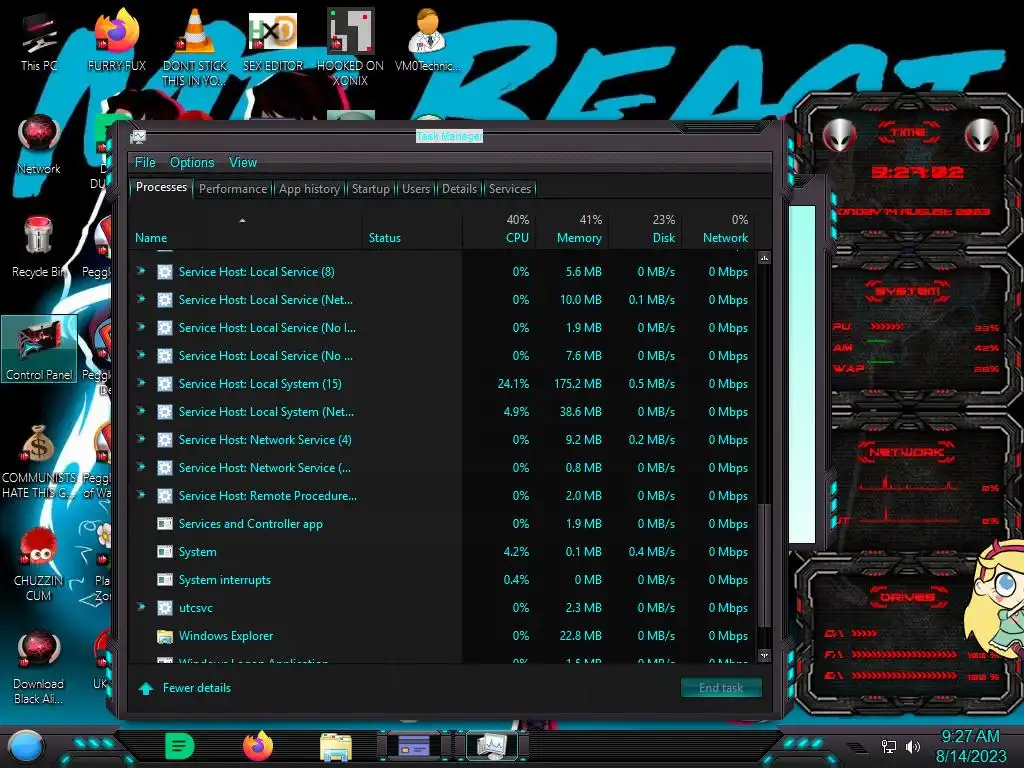Open Firefox from the taskbar

[258, 746]
